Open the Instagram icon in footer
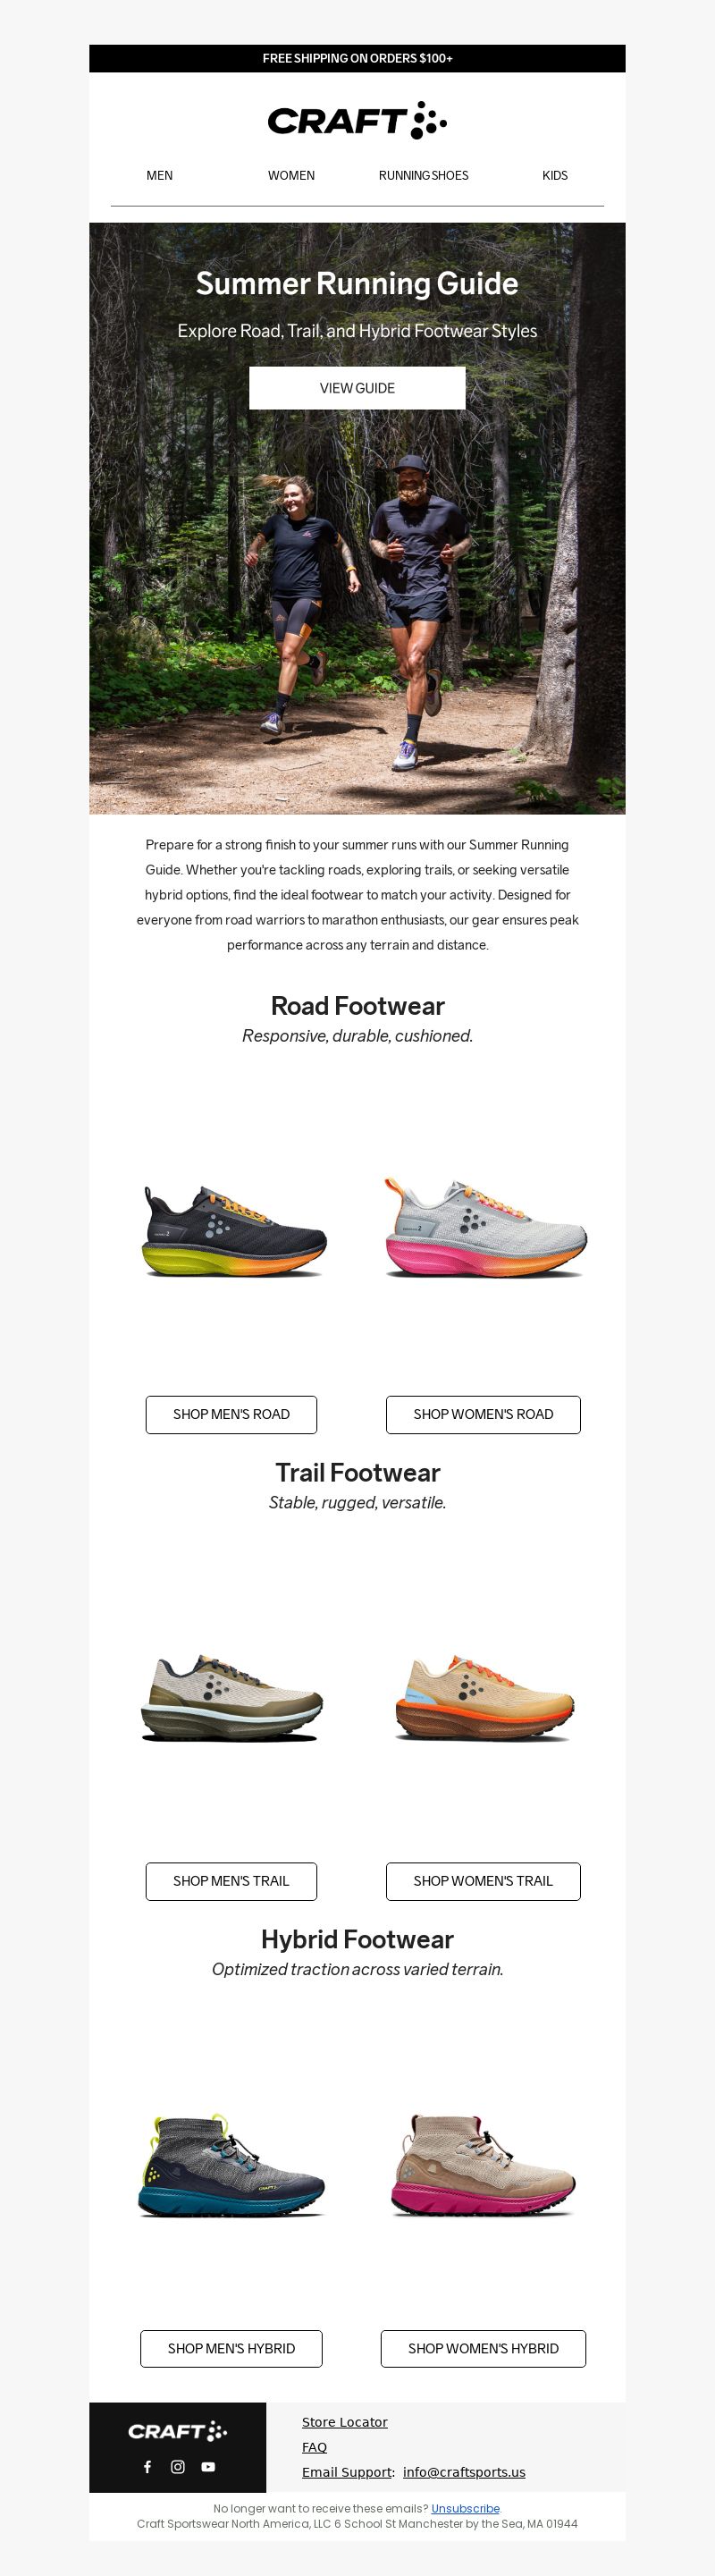The image size is (715, 2576). point(178,2467)
